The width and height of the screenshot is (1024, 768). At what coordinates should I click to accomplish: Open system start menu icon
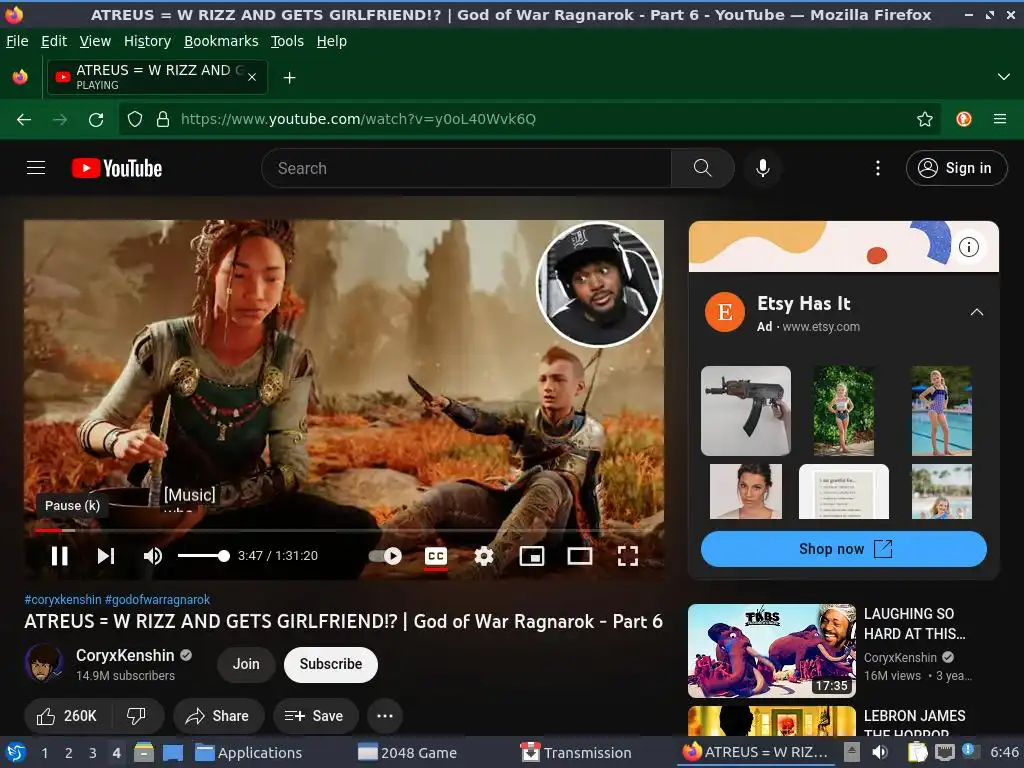point(16,753)
